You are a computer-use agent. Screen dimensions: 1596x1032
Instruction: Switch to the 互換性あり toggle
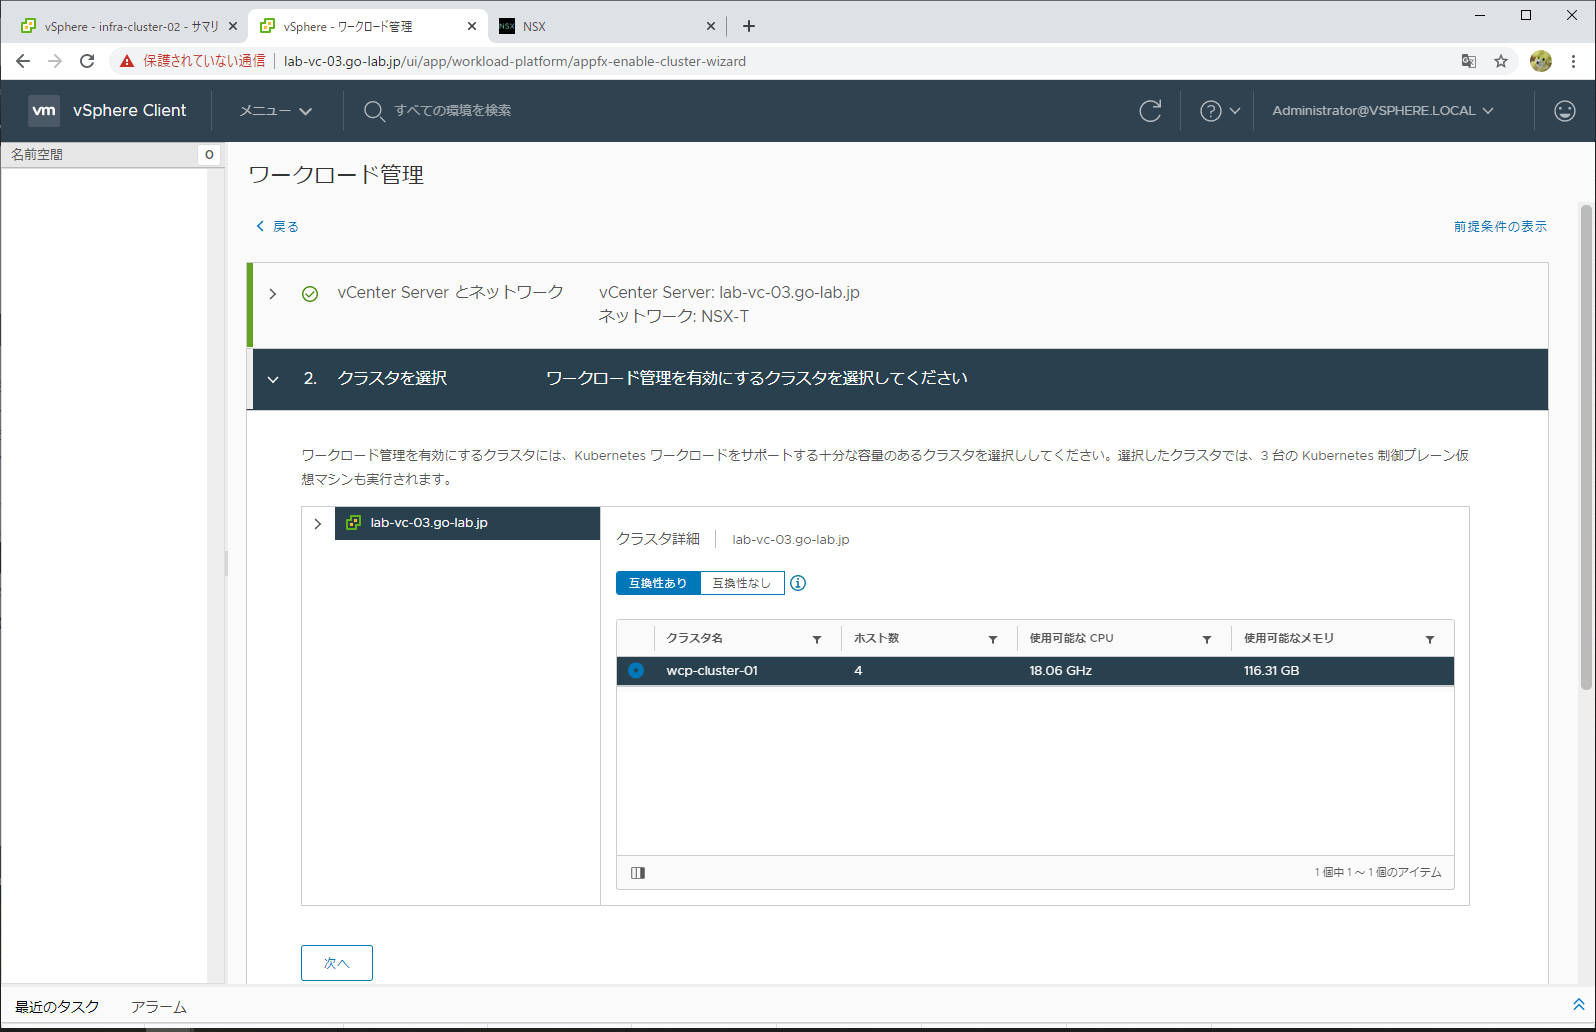point(658,583)
